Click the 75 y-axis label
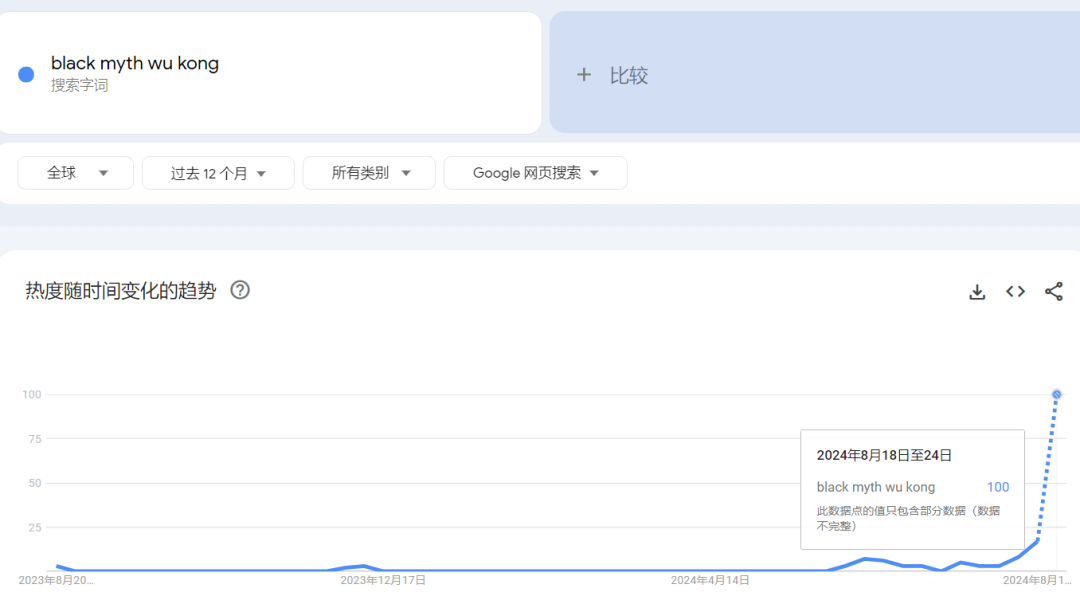Image resolution: width=1080 pixels, height=600 pixels. 34,439
